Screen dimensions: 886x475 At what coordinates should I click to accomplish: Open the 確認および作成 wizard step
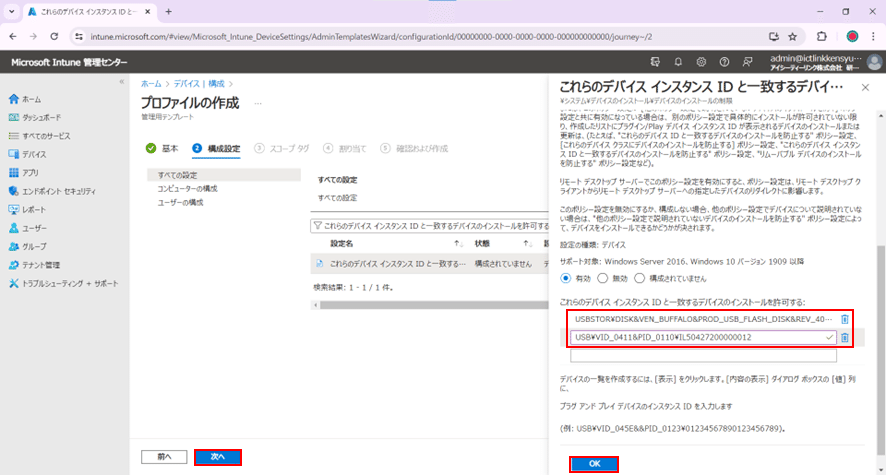click(x=414, y=149)
